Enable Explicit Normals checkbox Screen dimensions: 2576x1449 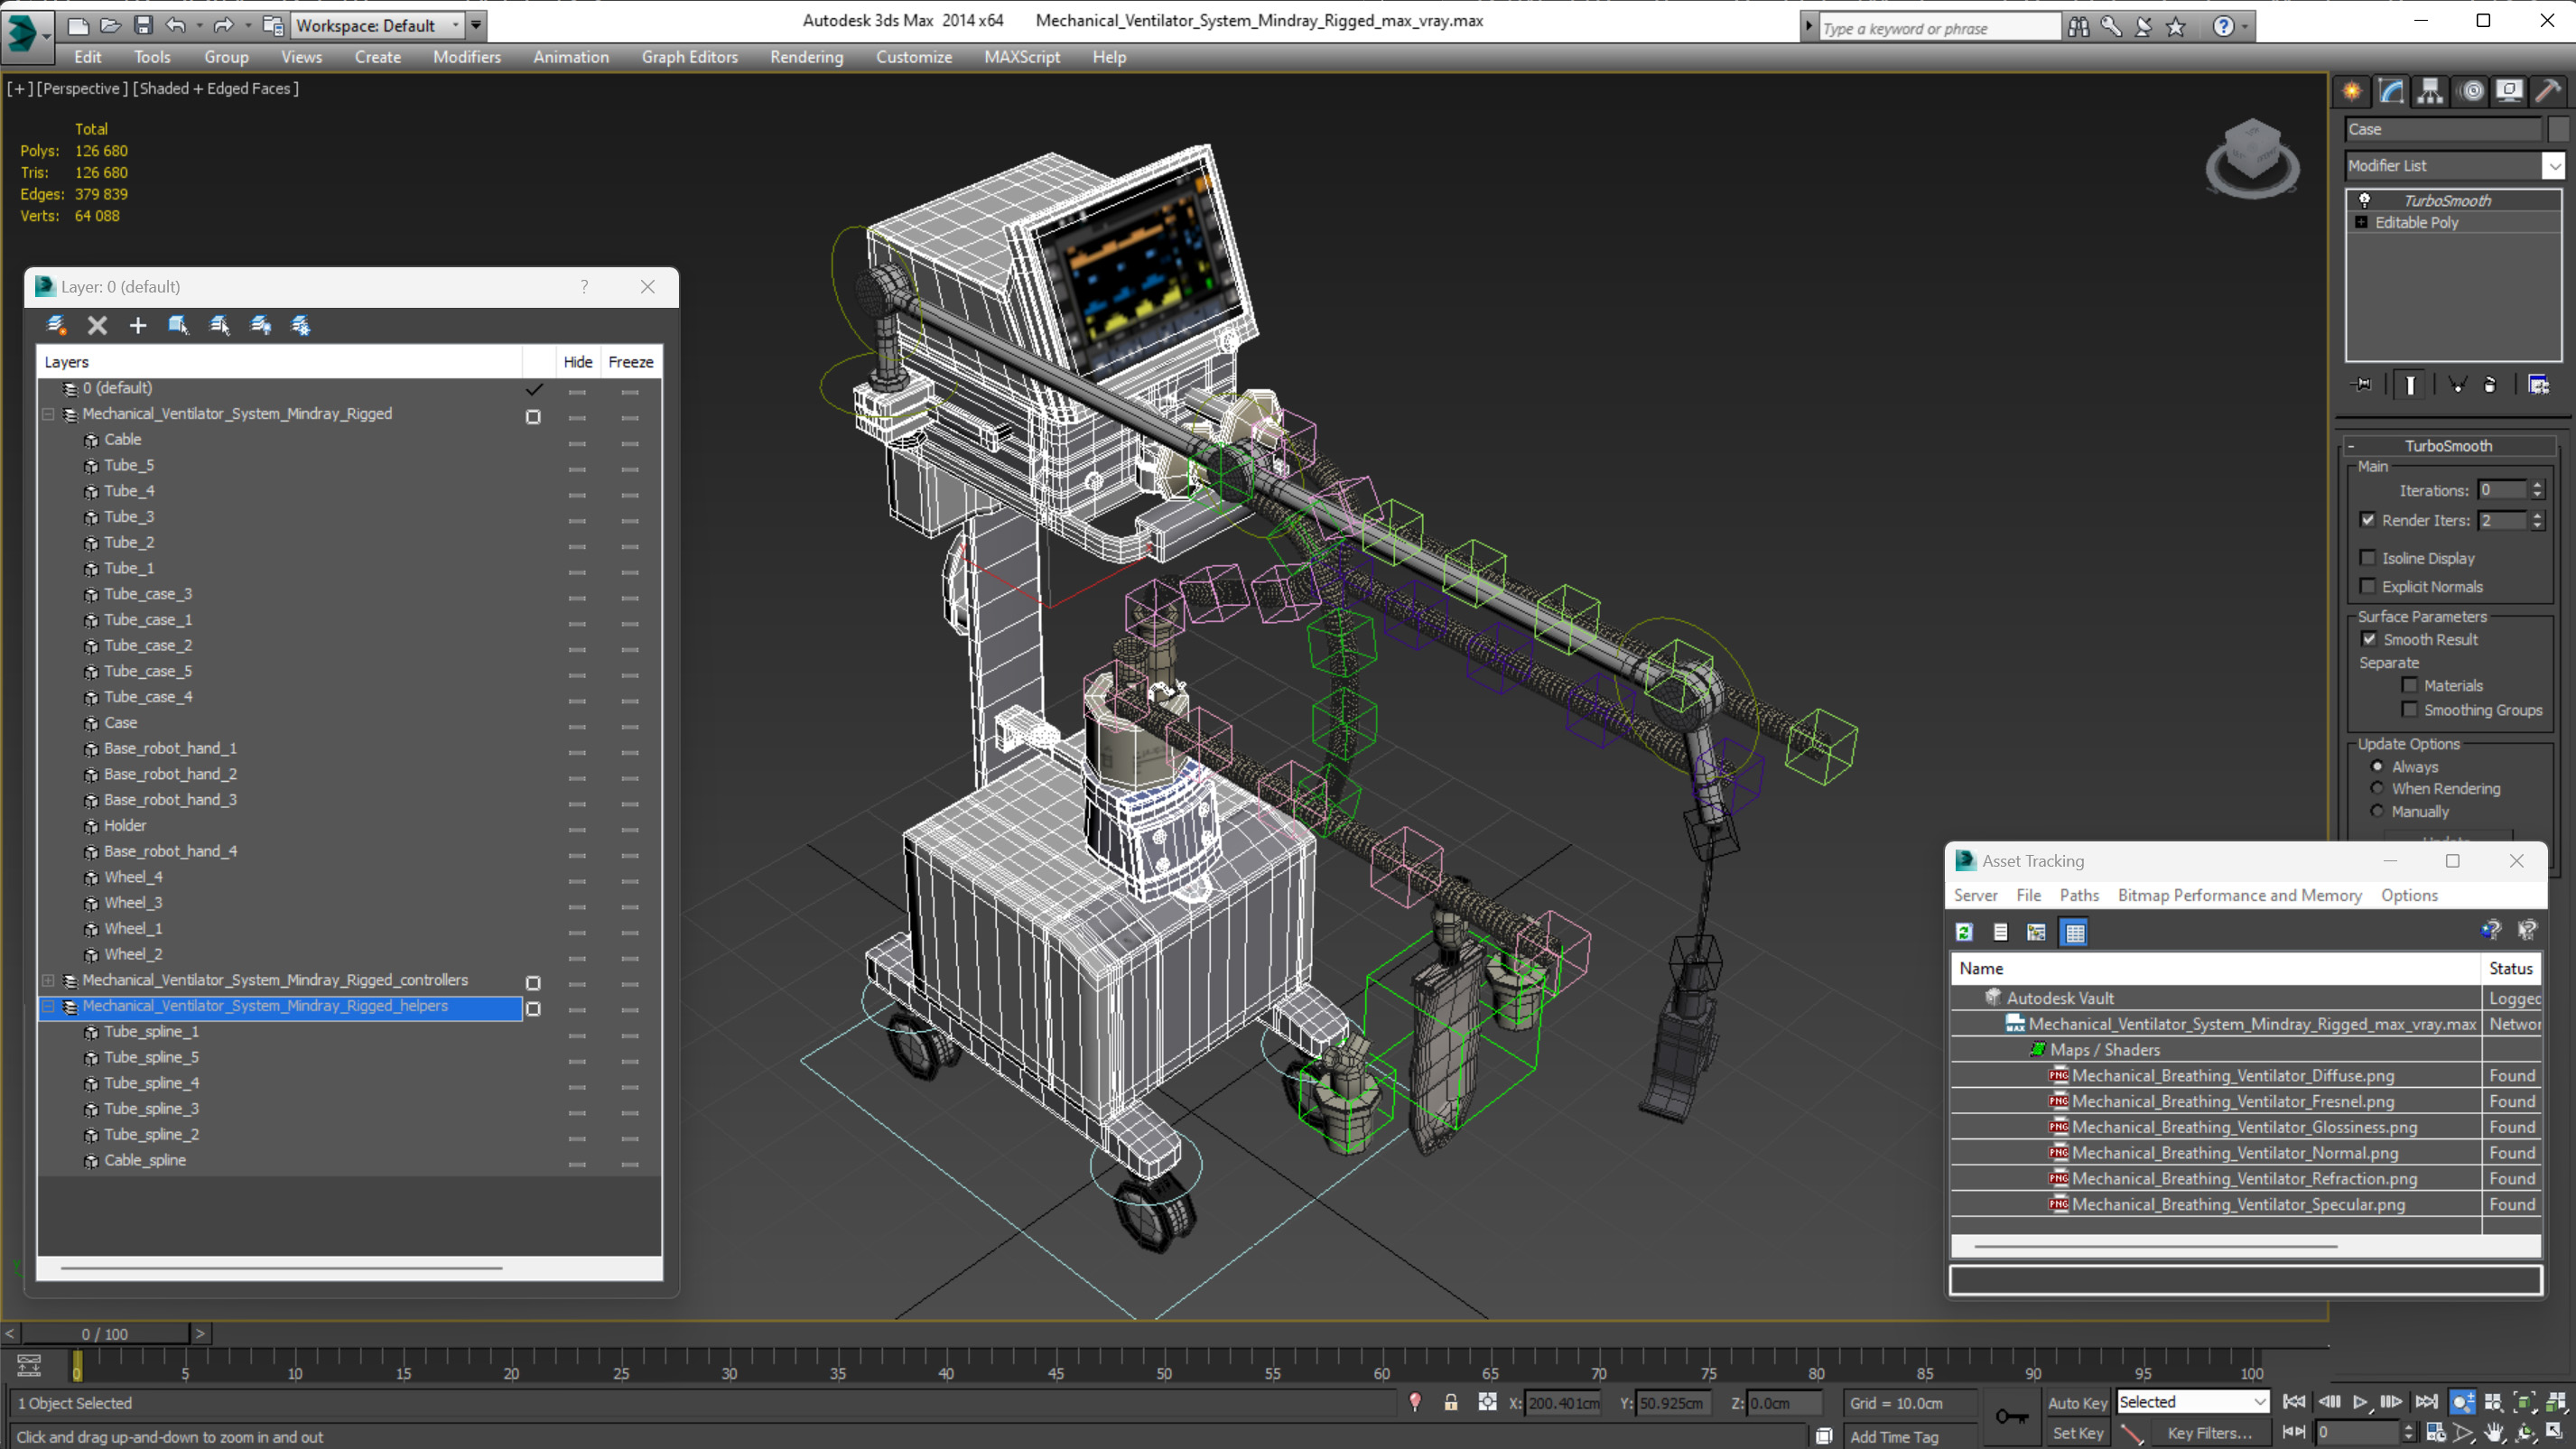(2368, 586)
